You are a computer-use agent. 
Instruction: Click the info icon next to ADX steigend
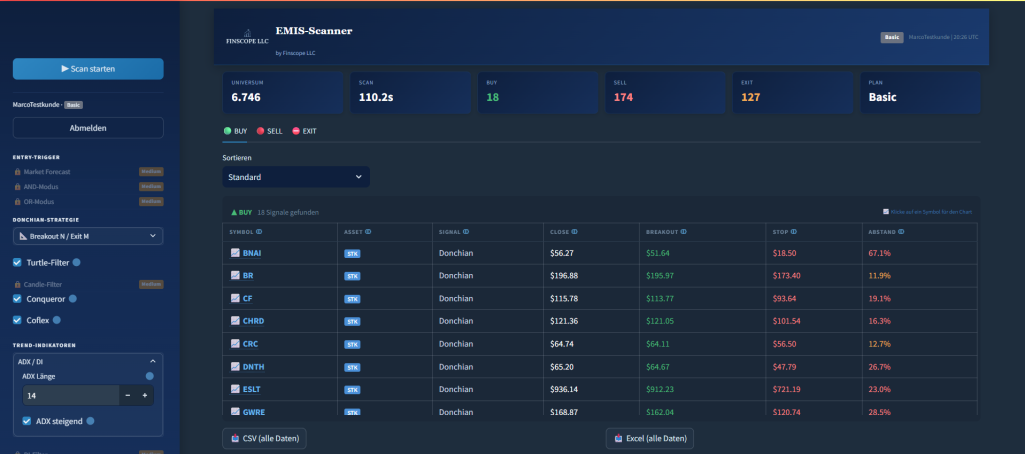point(90,421)
